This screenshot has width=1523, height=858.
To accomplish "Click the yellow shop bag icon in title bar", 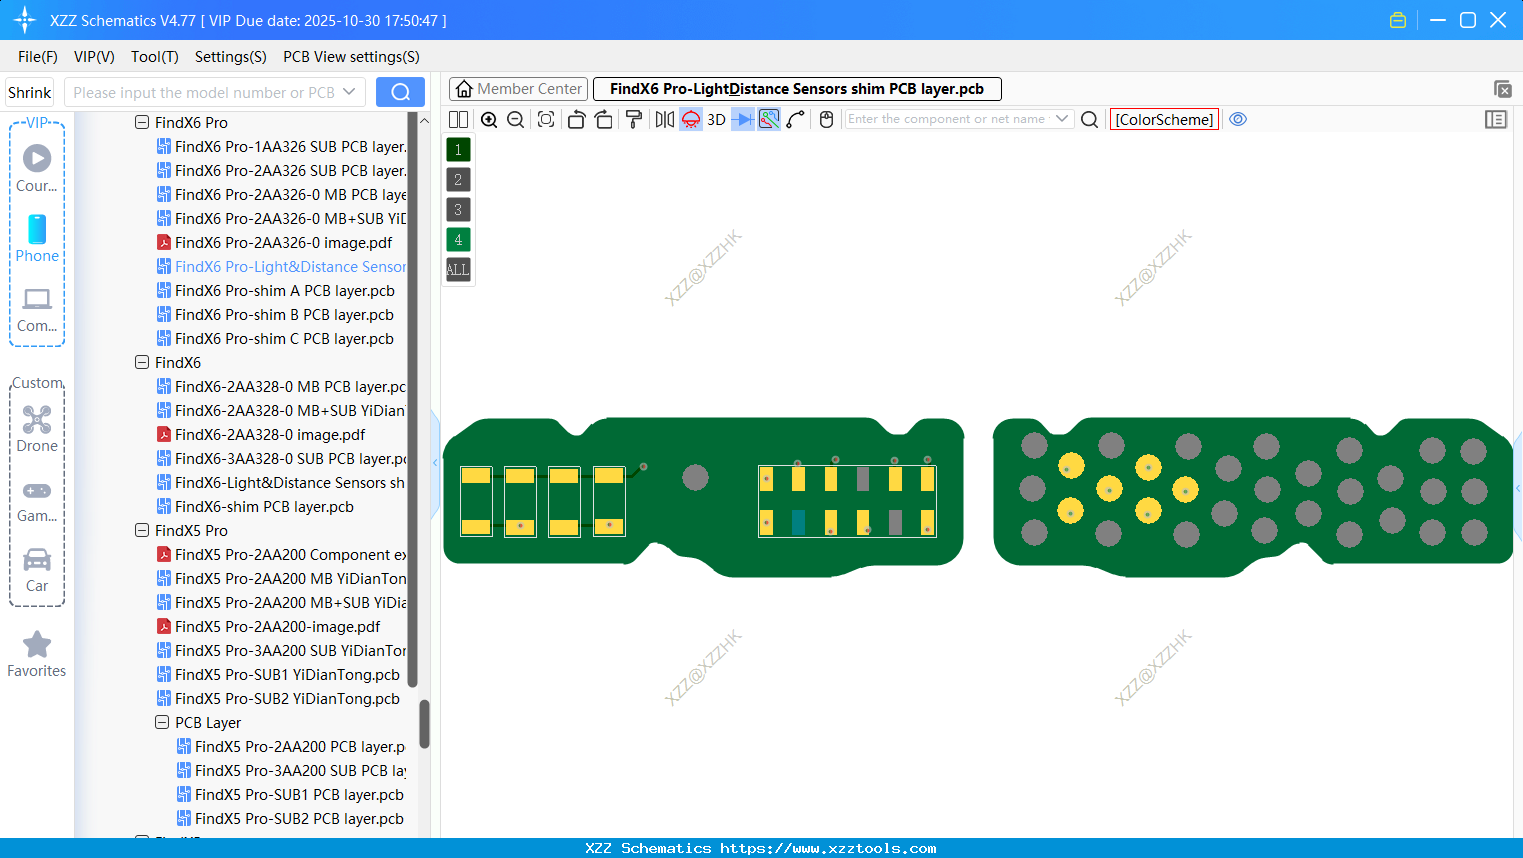I will pos(1398,20).
